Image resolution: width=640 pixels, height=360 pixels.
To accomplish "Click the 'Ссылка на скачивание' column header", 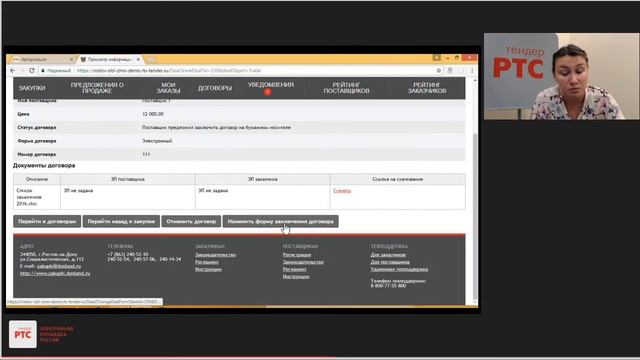I will [398, 179].
